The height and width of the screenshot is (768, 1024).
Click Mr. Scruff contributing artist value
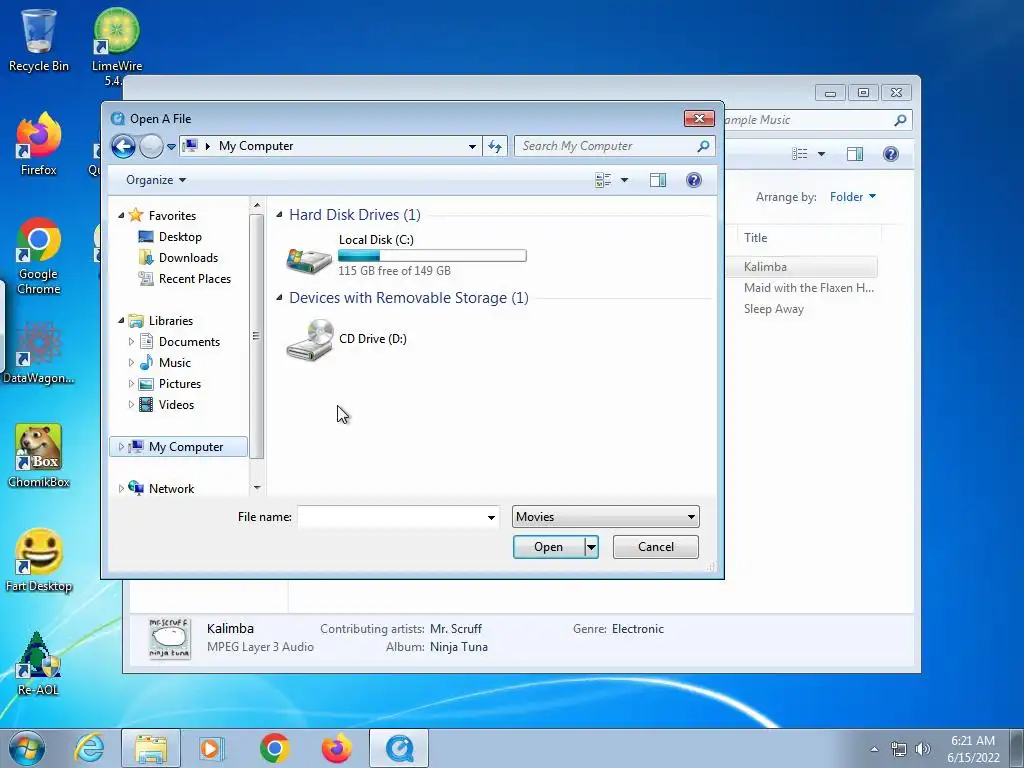(x=455, y=629)
